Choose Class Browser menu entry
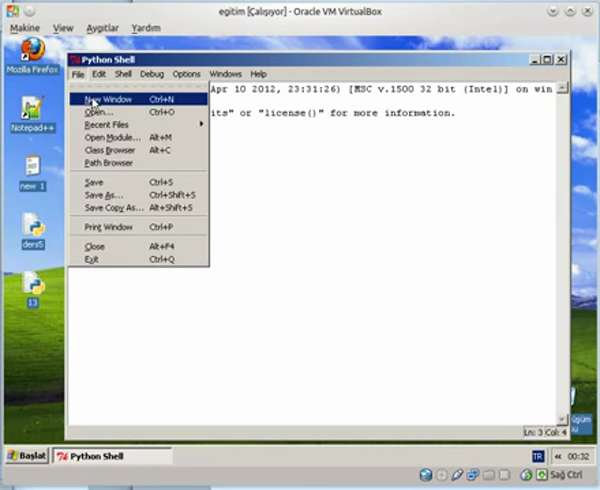This screenshot has height=490, width=600. click(x=139, y=150)
